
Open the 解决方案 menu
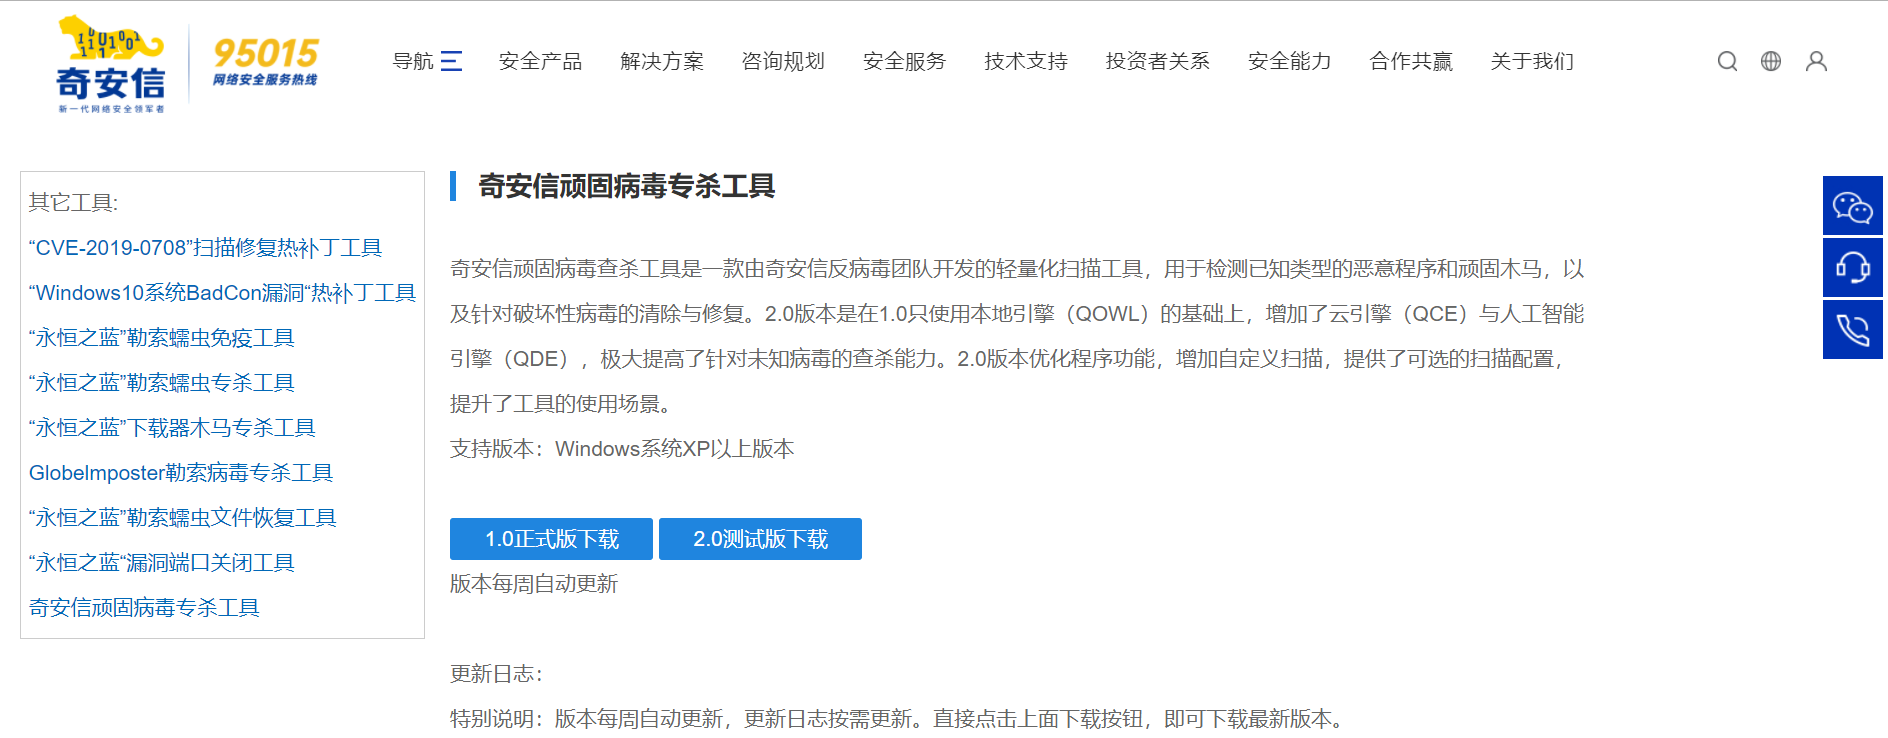coord(662,61)
